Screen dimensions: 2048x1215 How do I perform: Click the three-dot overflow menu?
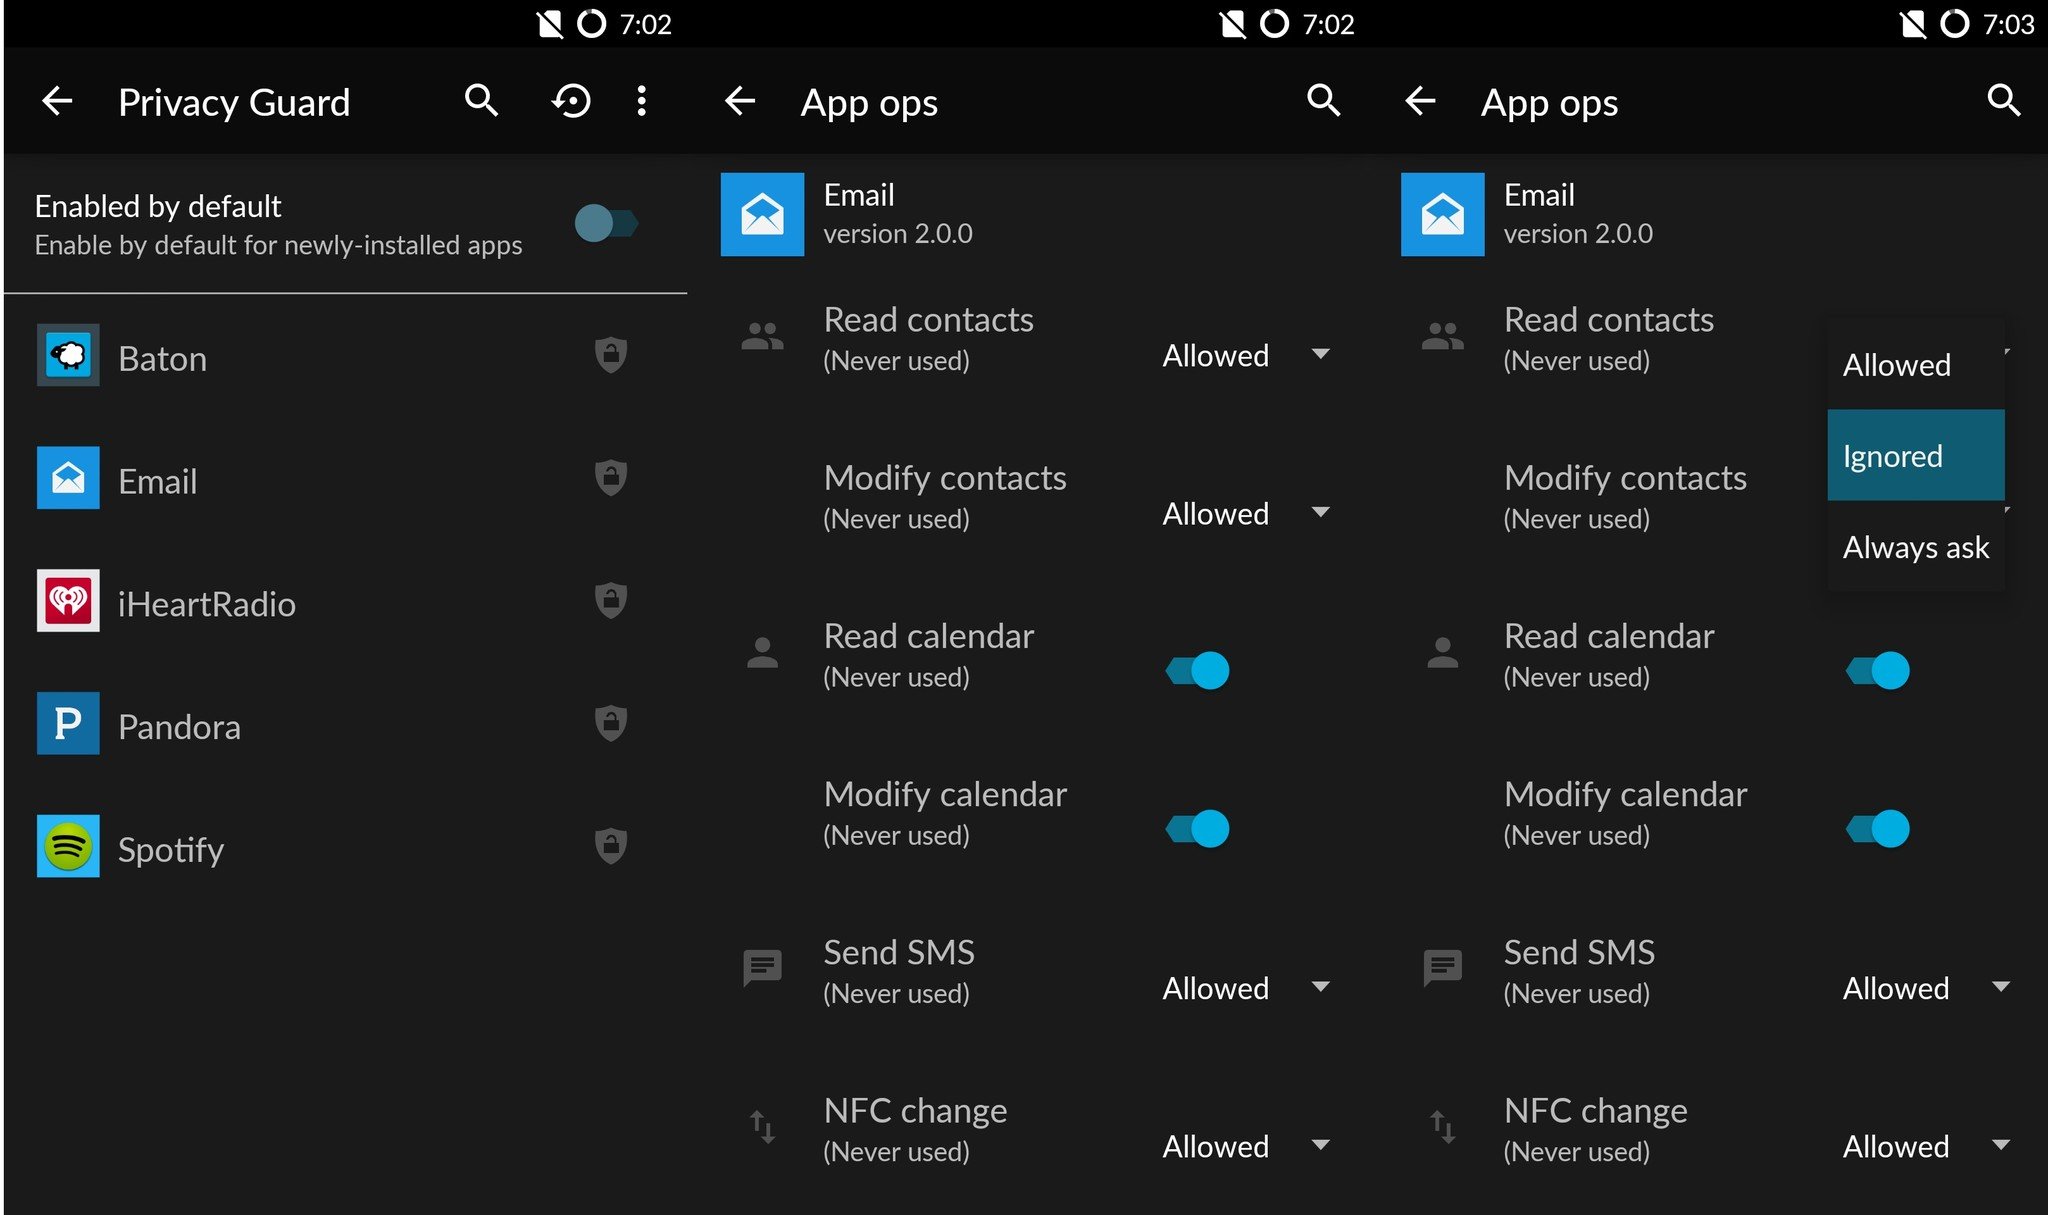[x=641, y=100]
